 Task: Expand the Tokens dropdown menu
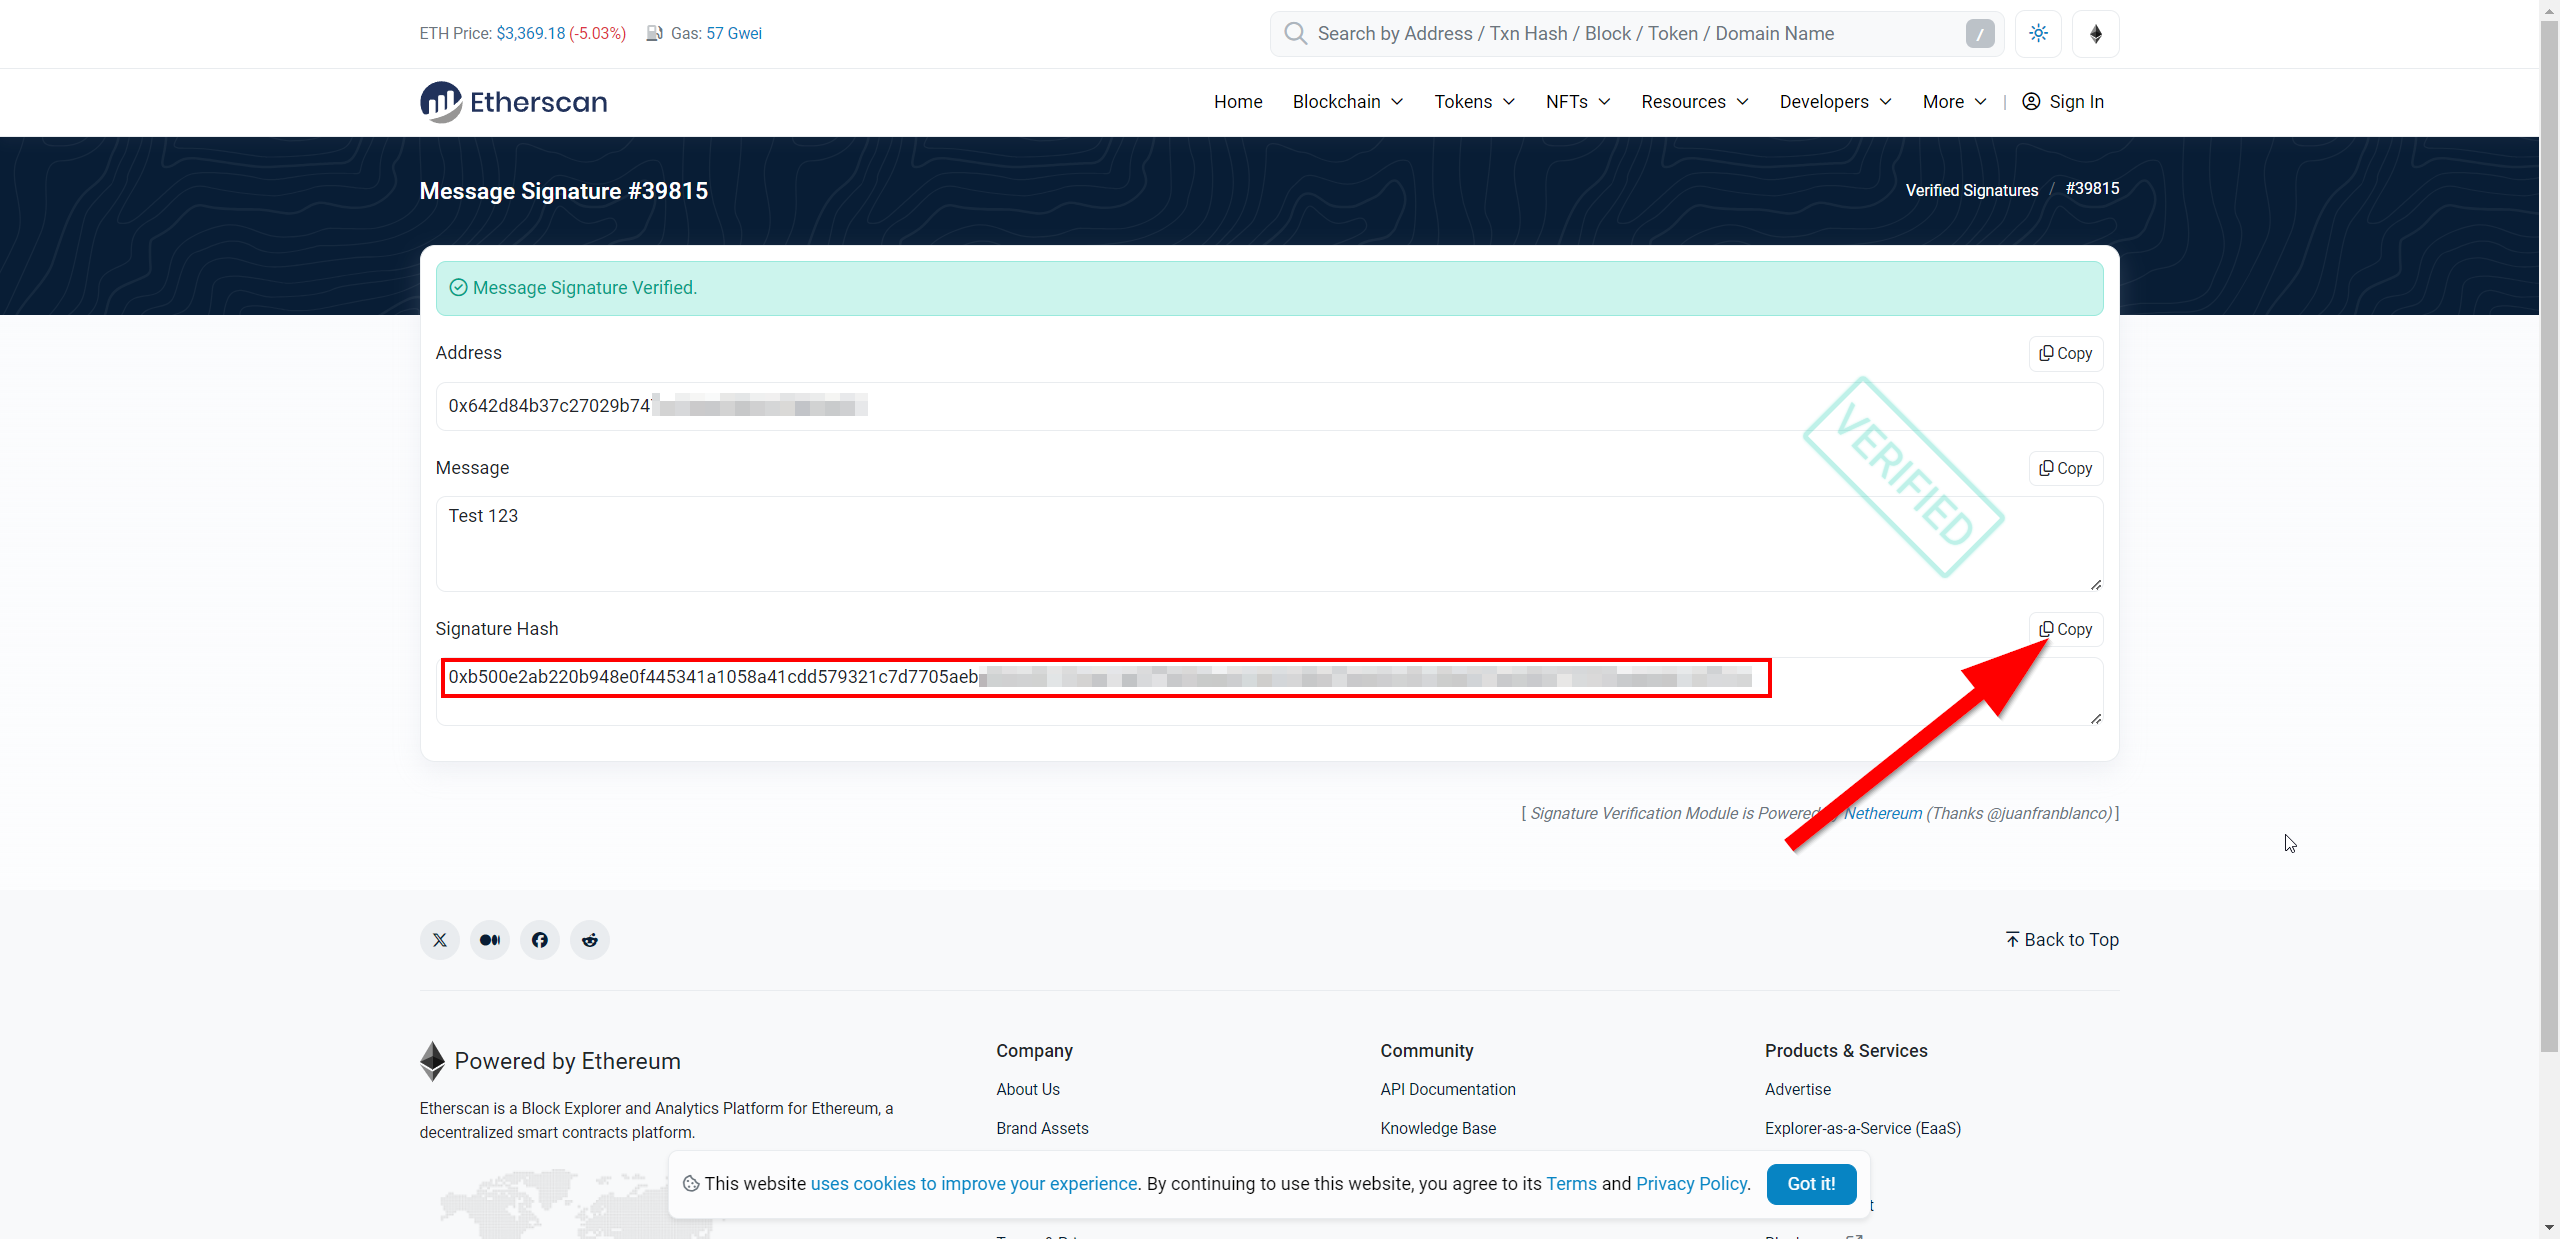click(x=1474, y=102)
